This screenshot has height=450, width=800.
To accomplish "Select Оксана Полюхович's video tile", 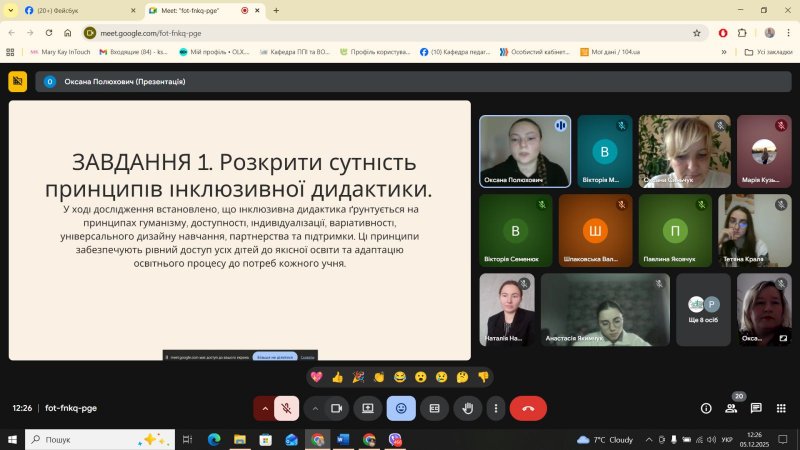I will tap(525, 150).
